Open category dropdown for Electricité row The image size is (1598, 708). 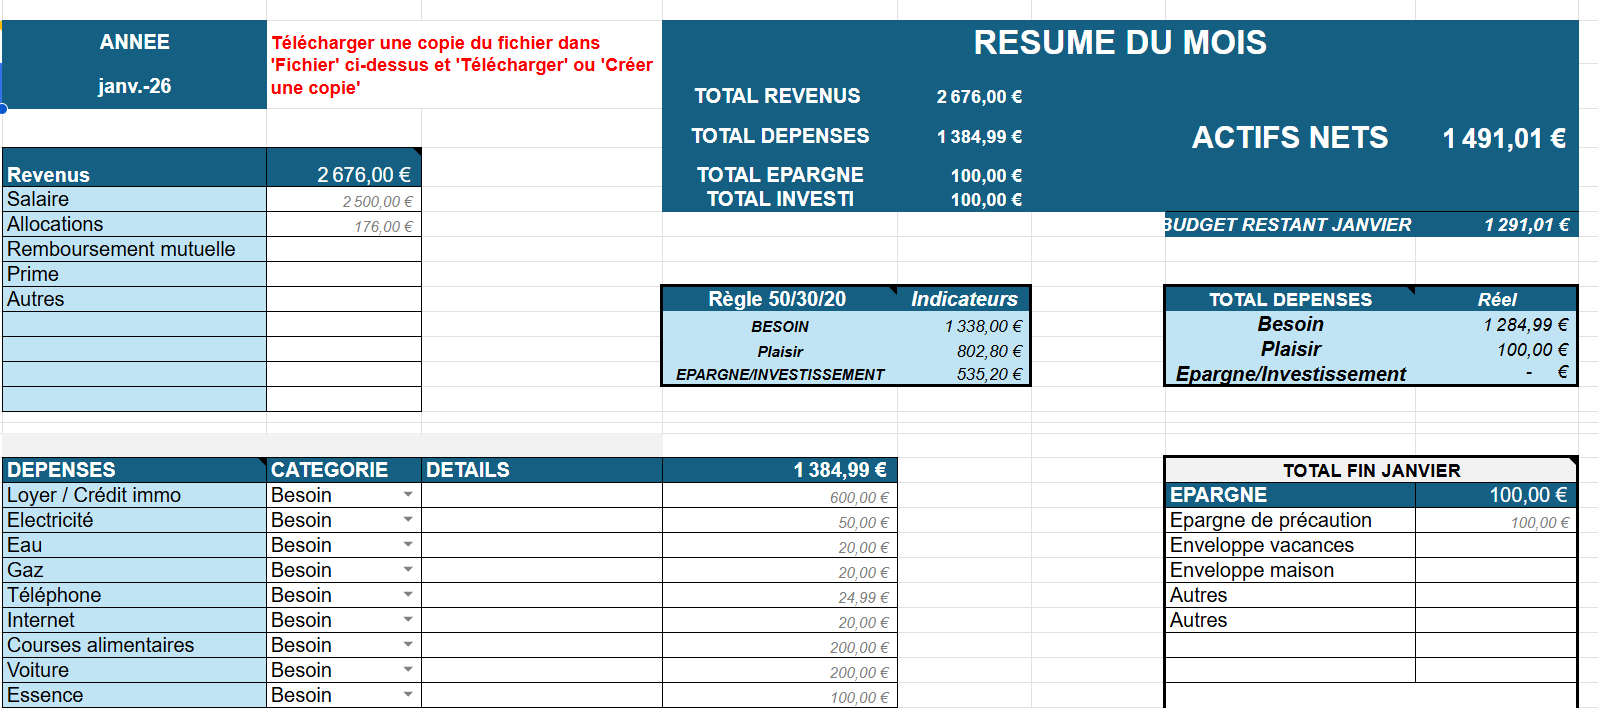click(408, 520)
